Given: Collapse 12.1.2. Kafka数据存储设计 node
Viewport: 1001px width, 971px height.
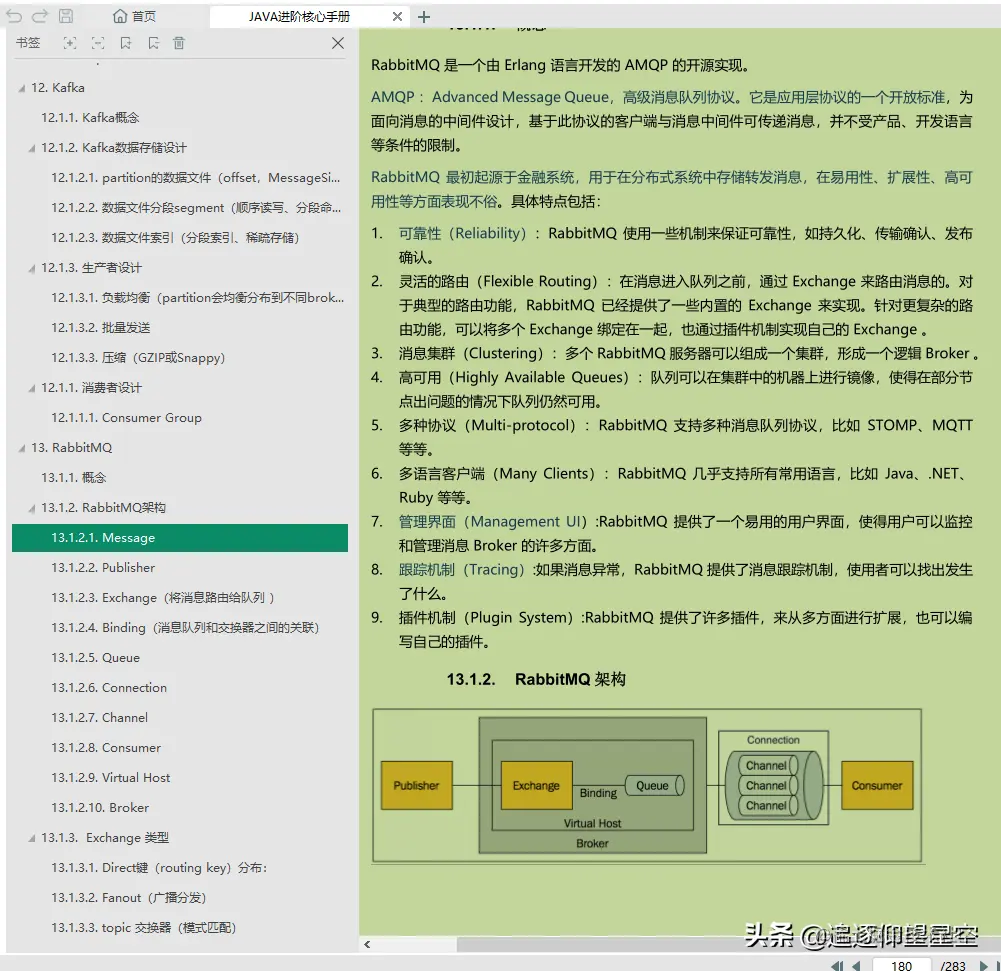Looking at the screenshot, I should [32, 148].
